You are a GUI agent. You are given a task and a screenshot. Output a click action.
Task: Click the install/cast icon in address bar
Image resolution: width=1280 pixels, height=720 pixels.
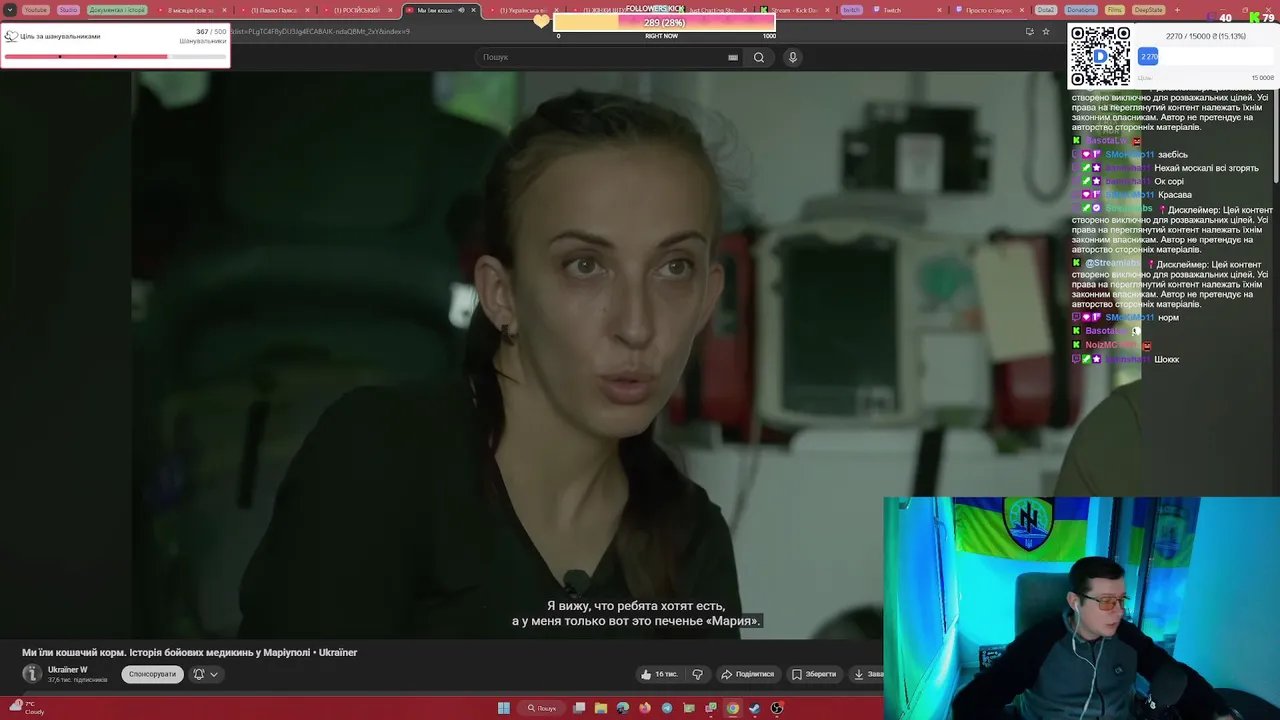[1029, 31]
